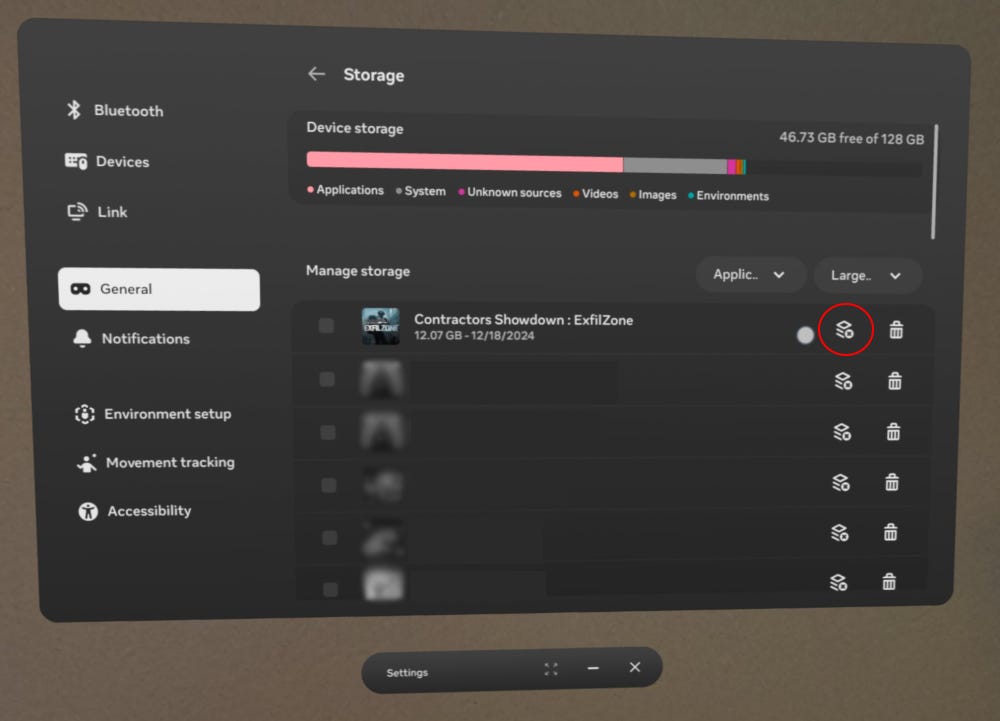Minimize the Settings window from the bottom bar
Screen dimensions: 1000x721
pyautogui.click(x=593, y=668)
